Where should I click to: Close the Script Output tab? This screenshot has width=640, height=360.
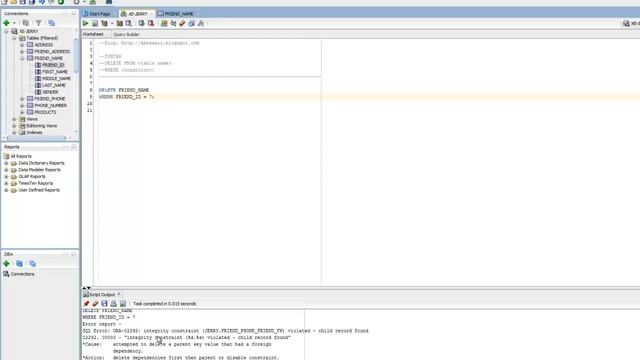click(x=119, y=294)
